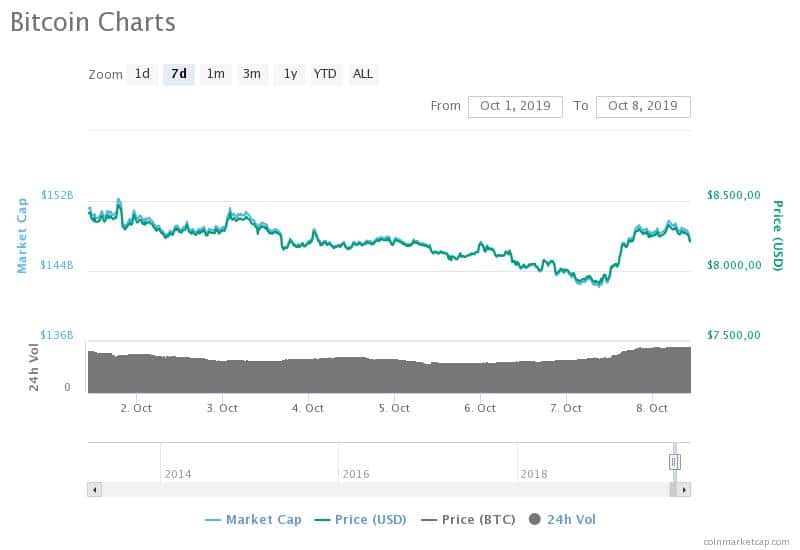The width and height of the screenshot is (800, 550).
Task: Switch zoom to 3m
Action: click(x=252, y=74)
